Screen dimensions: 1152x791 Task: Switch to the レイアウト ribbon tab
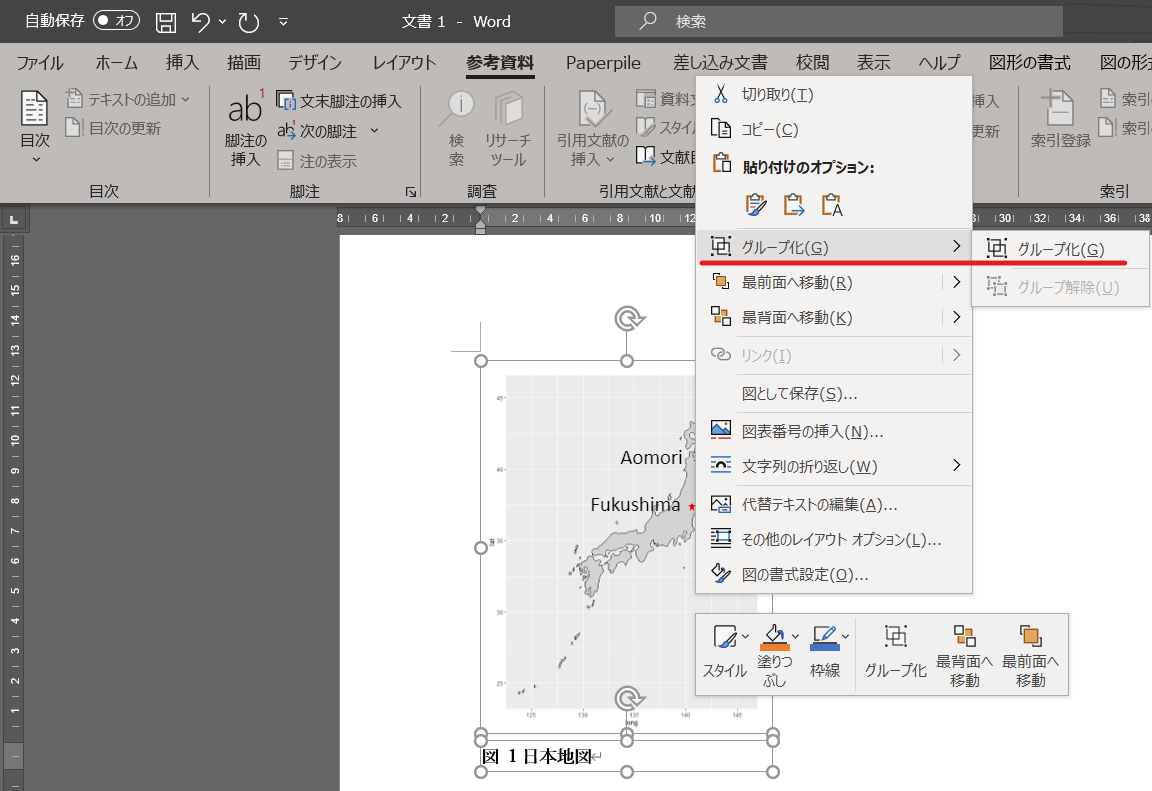point(404,62)
